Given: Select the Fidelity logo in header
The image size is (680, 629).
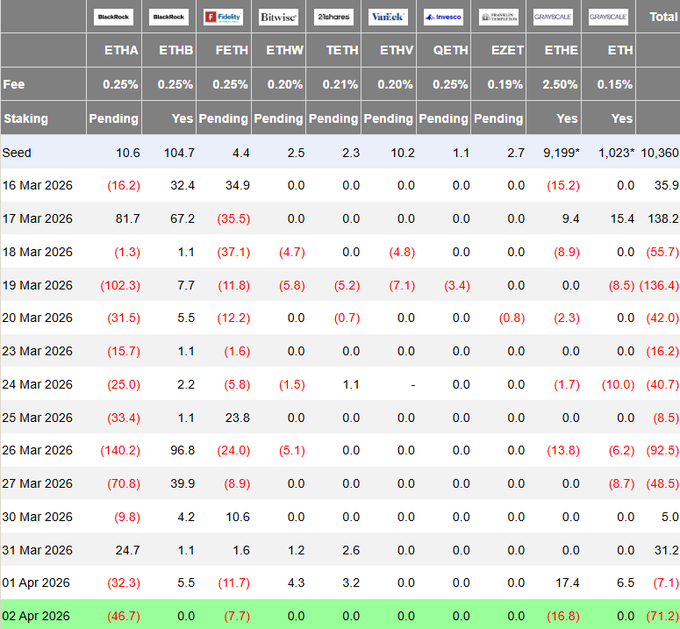Looking at the screenshot, I should (x=223, y=17).
